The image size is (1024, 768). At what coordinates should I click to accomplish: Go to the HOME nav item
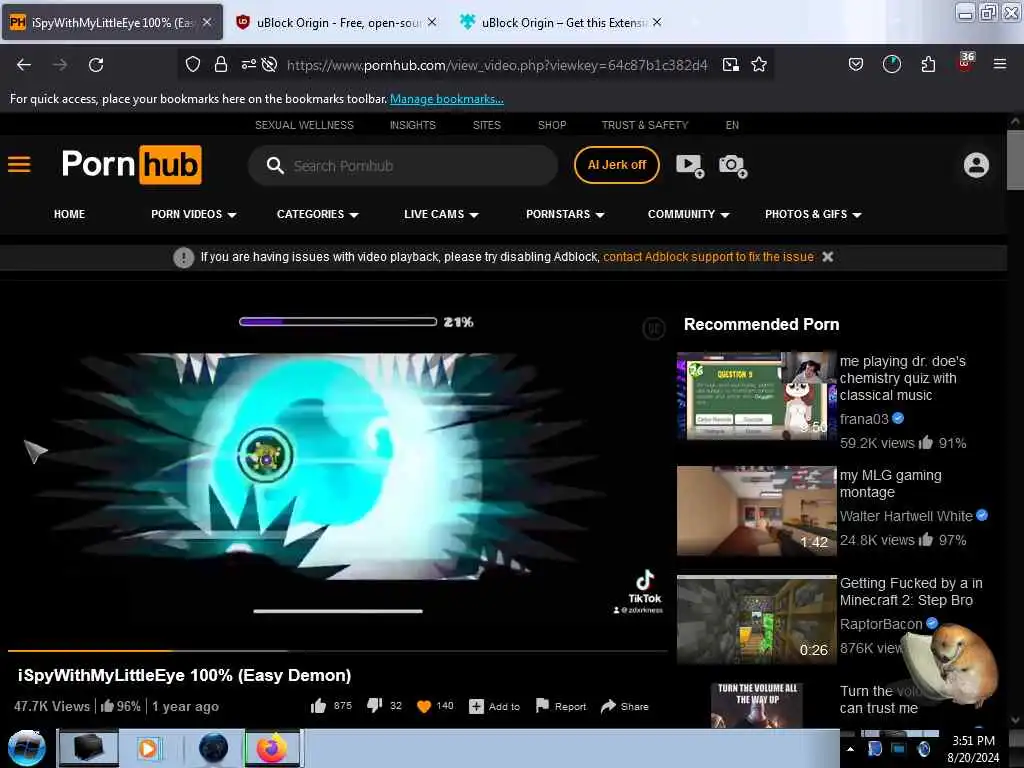[x=69, y=214]
